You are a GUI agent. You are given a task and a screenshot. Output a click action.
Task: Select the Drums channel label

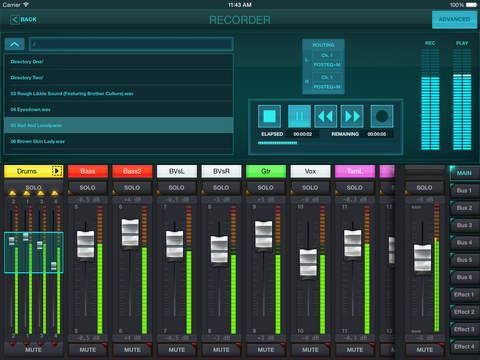[27, 171]
